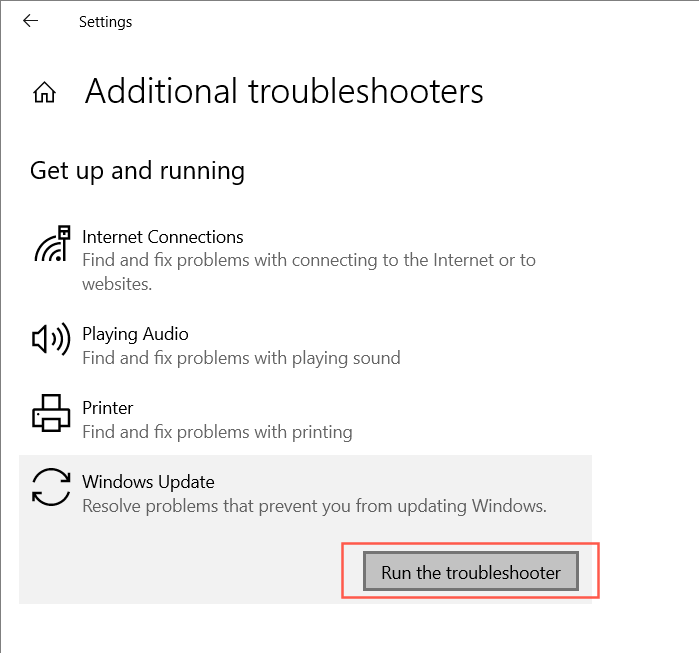Image resolution: width=699 pixels, height=653 pixels.
Task: Click the Printer icon
Action: click(52, 413)
